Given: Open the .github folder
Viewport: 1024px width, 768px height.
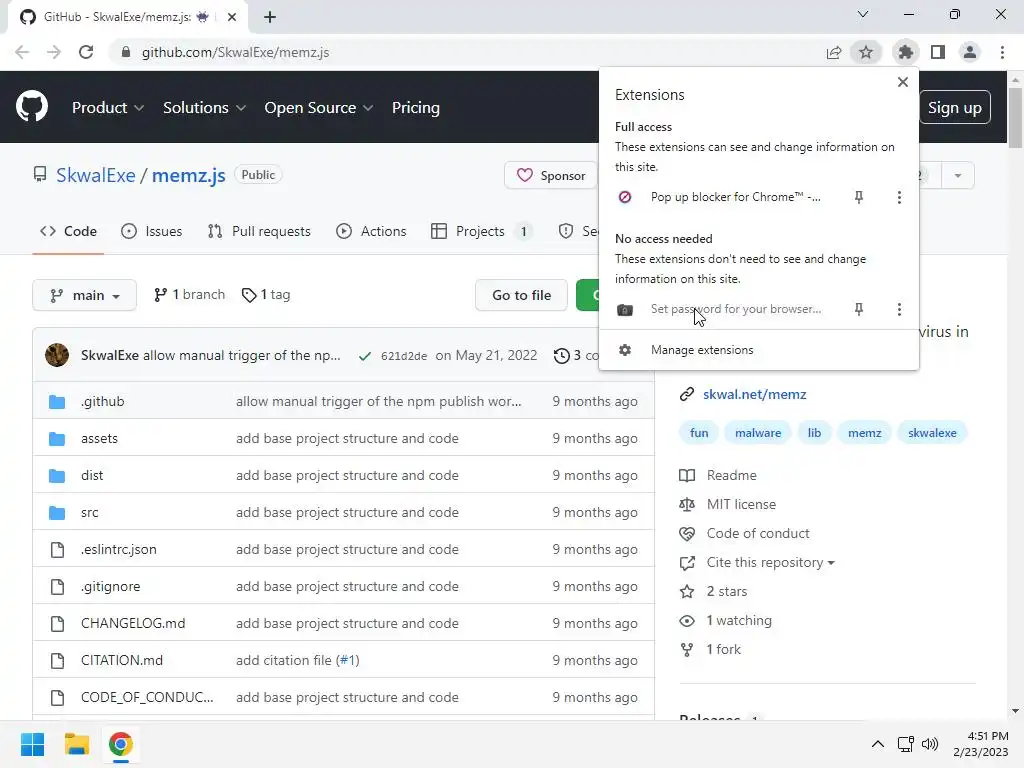Looking at the screenshot, I should [103, 401].
